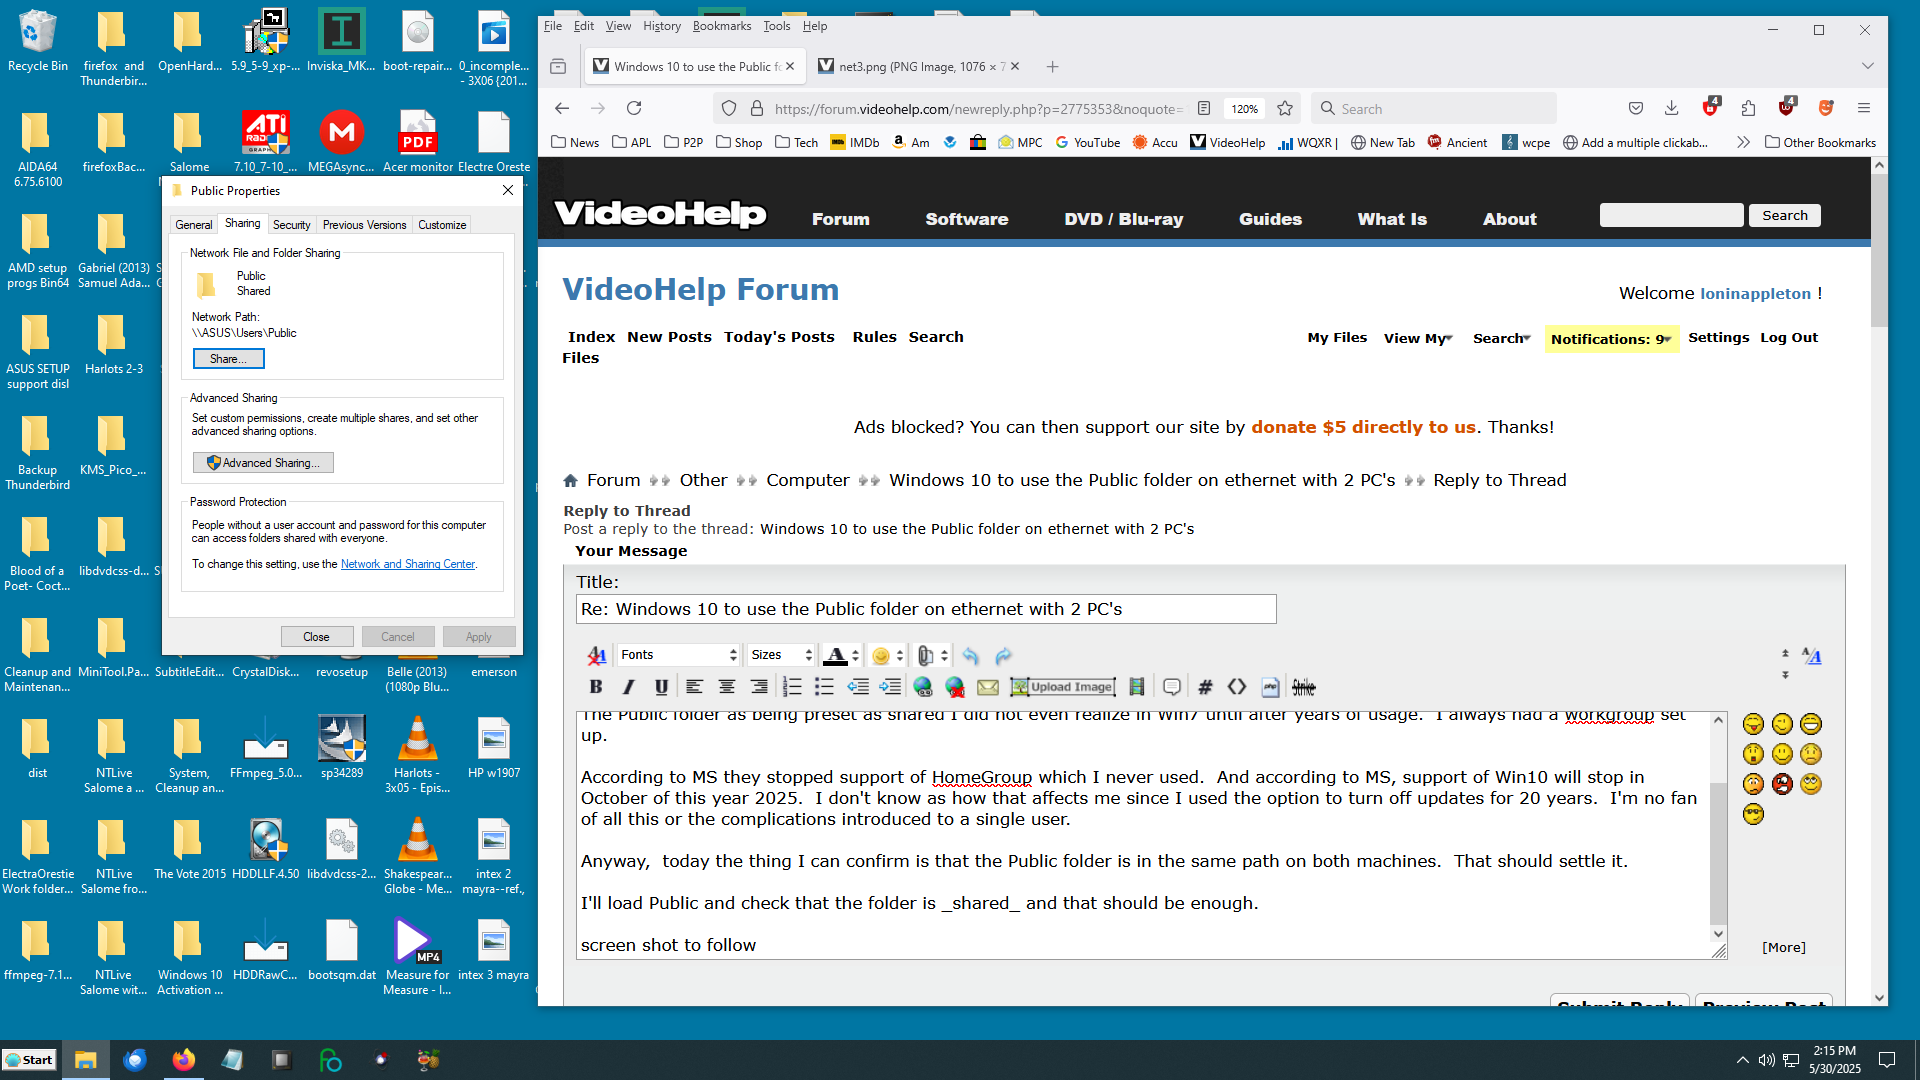Wrap selection in PHP tags
Screen dimensions: 1920x1080
click(x=1270, y=687)
